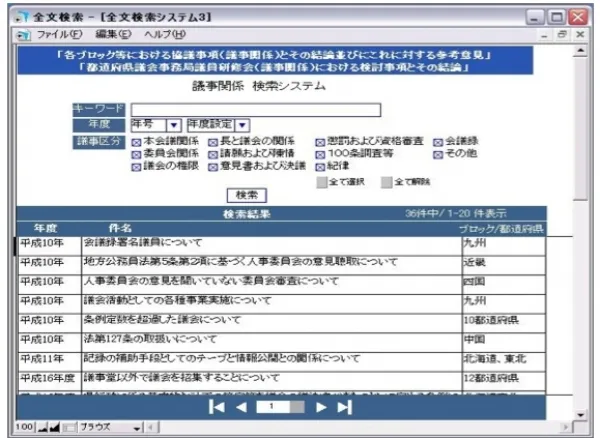
Task: Click the 件名 column header
Action: coord(120,228)
